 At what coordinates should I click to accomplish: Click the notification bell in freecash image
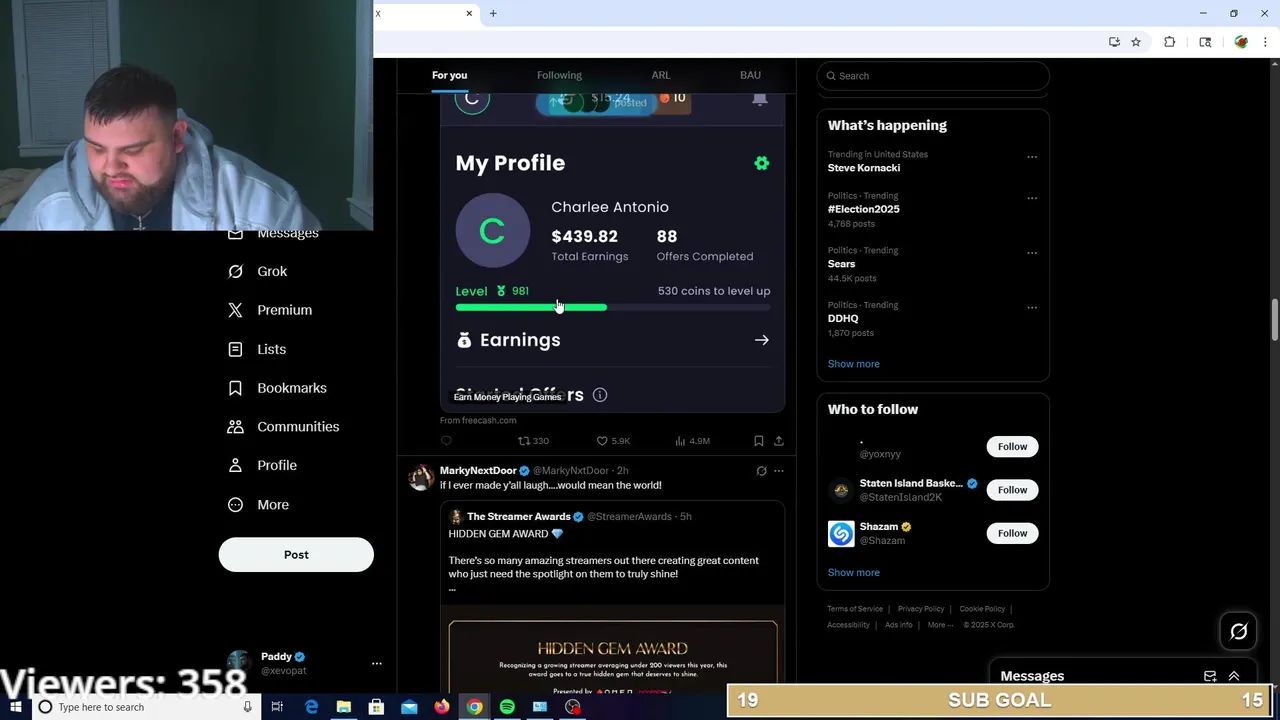tap(760, 98)
